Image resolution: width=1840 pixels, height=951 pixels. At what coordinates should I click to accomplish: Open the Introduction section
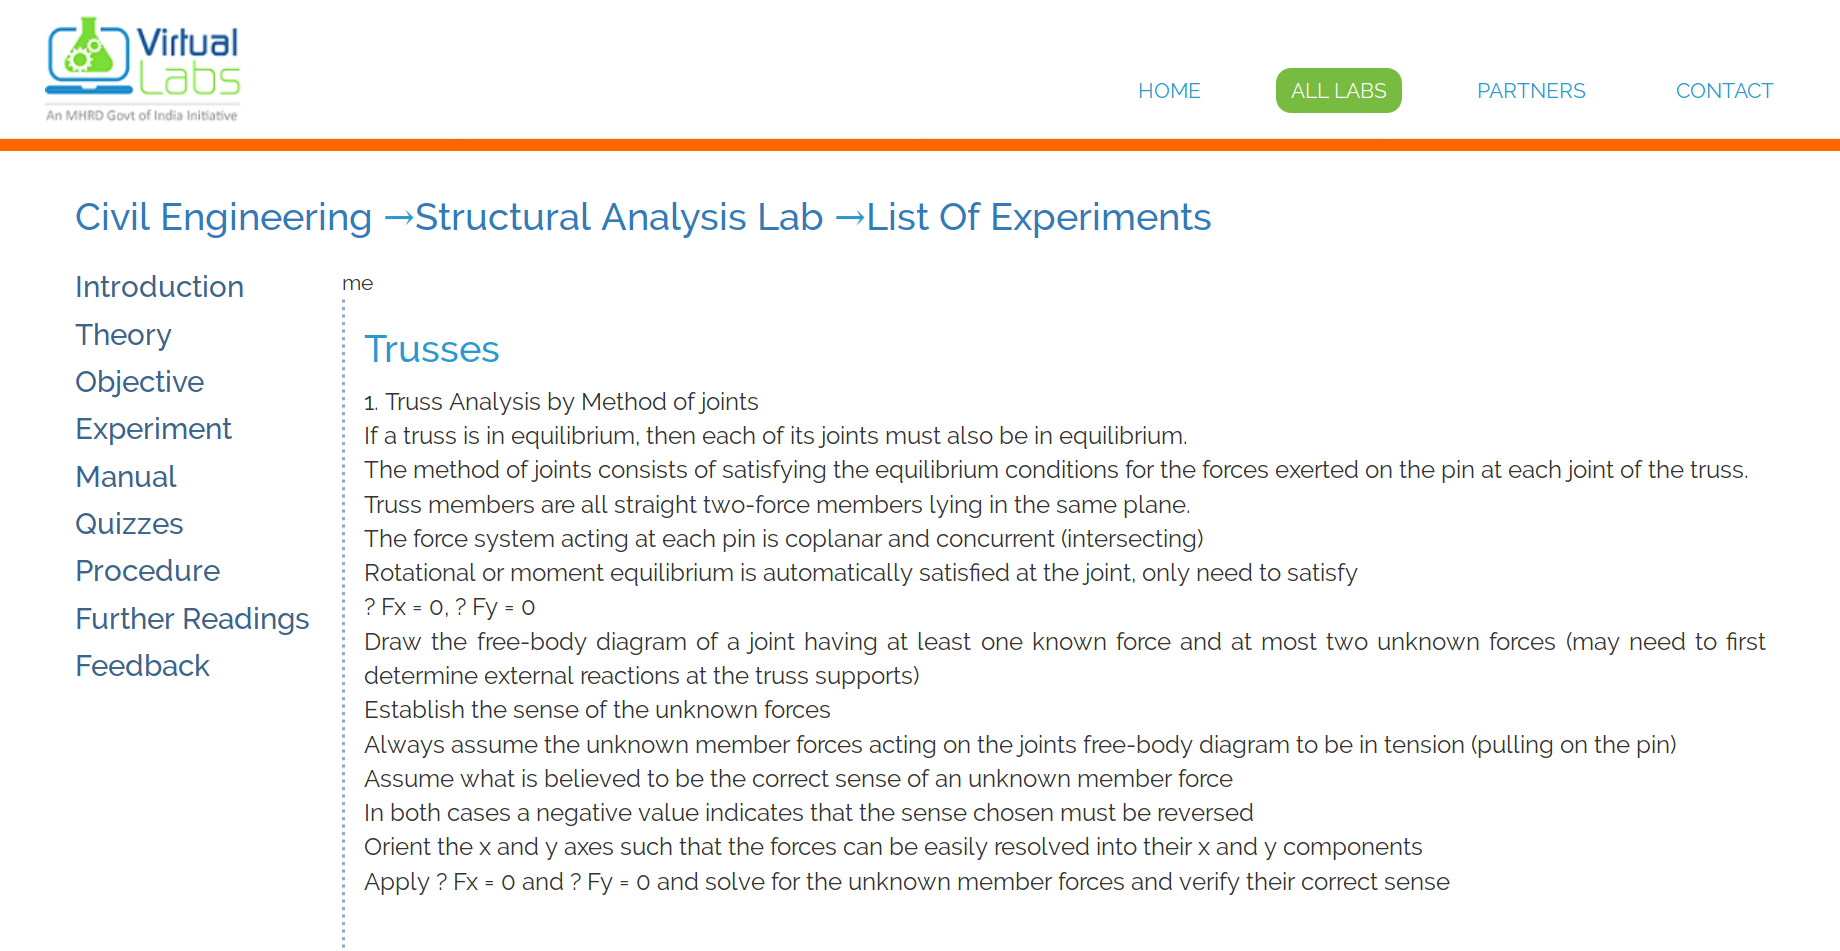pyautogui.click(x=159, y=288)
